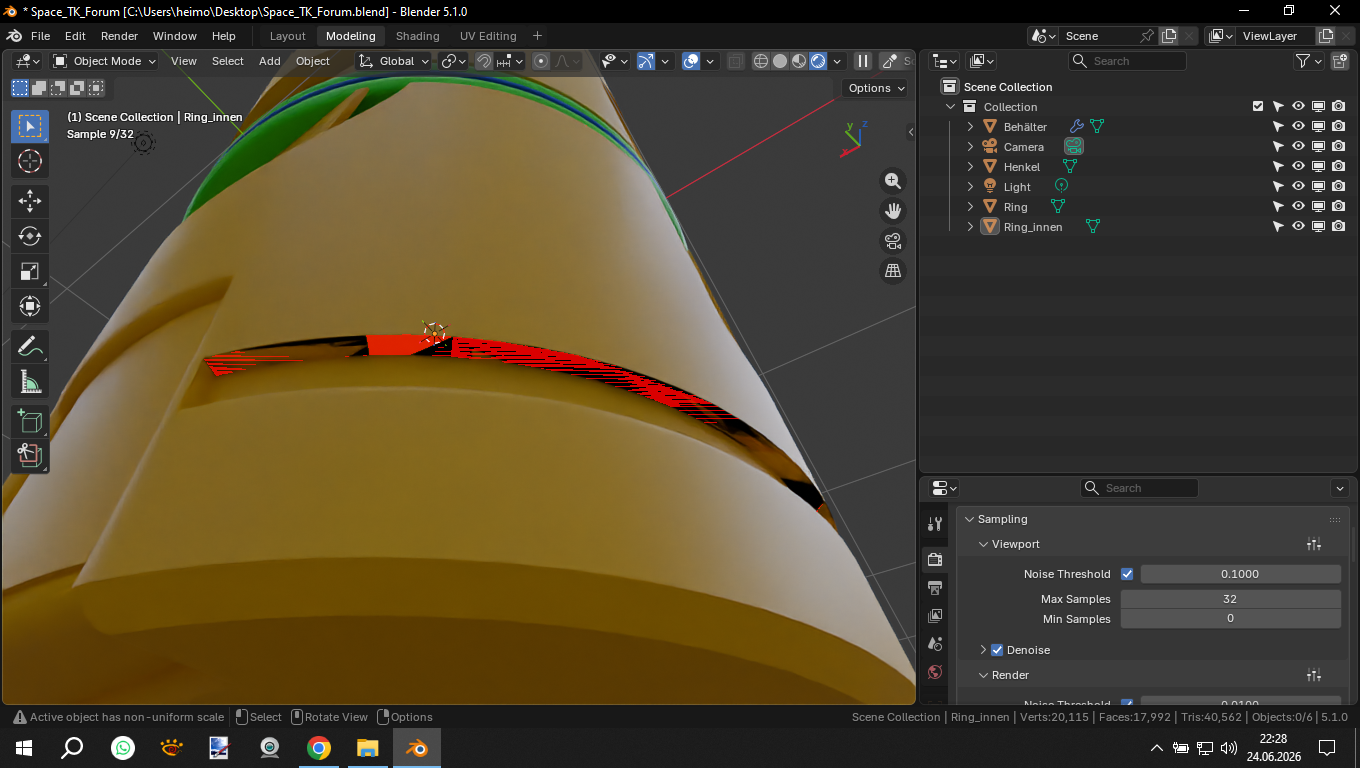Toggle snapping magnet in header
The width and height of the screenshot is (1360, 768).
(x=484, y=61)
